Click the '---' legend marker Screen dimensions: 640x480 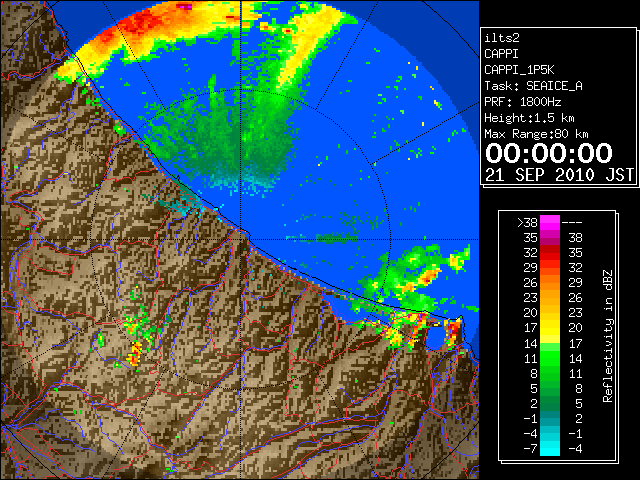pos(572,222)
